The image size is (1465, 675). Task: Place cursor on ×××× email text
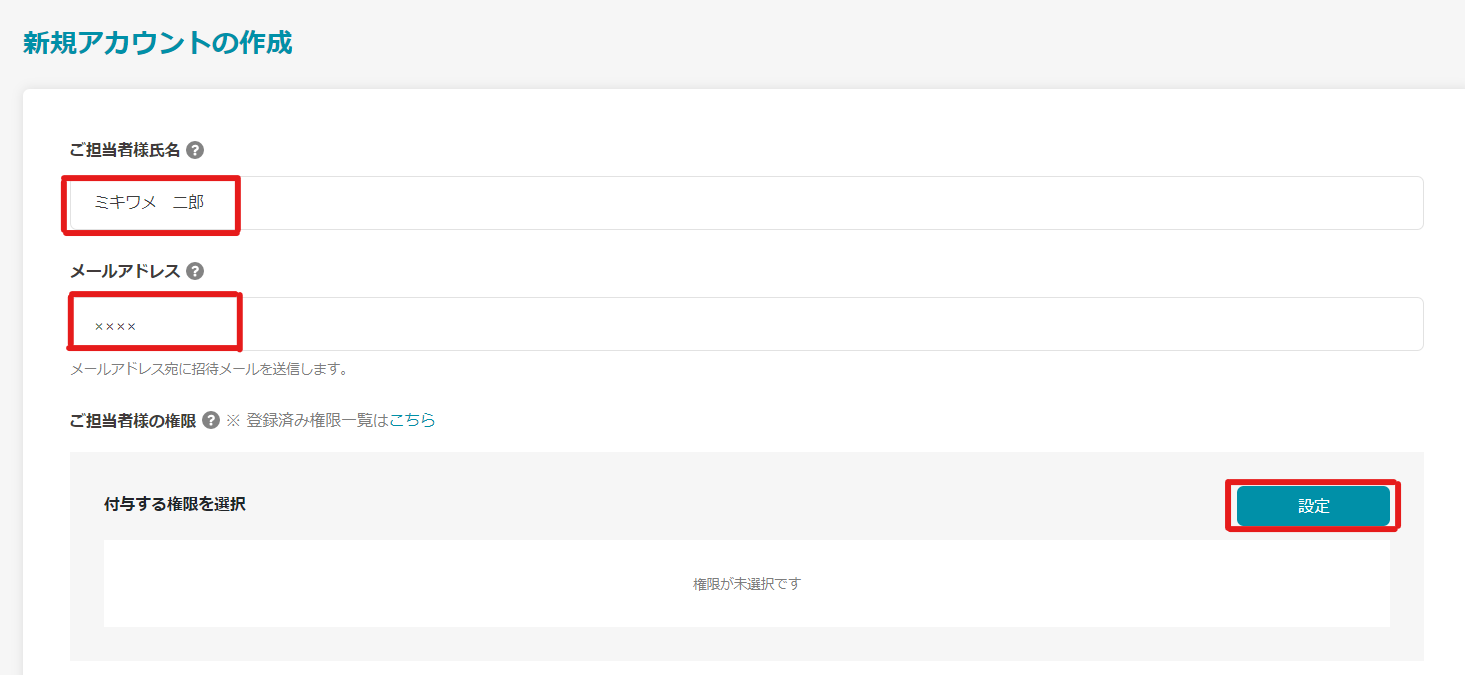pyautogui.click(x=115, y=326)
